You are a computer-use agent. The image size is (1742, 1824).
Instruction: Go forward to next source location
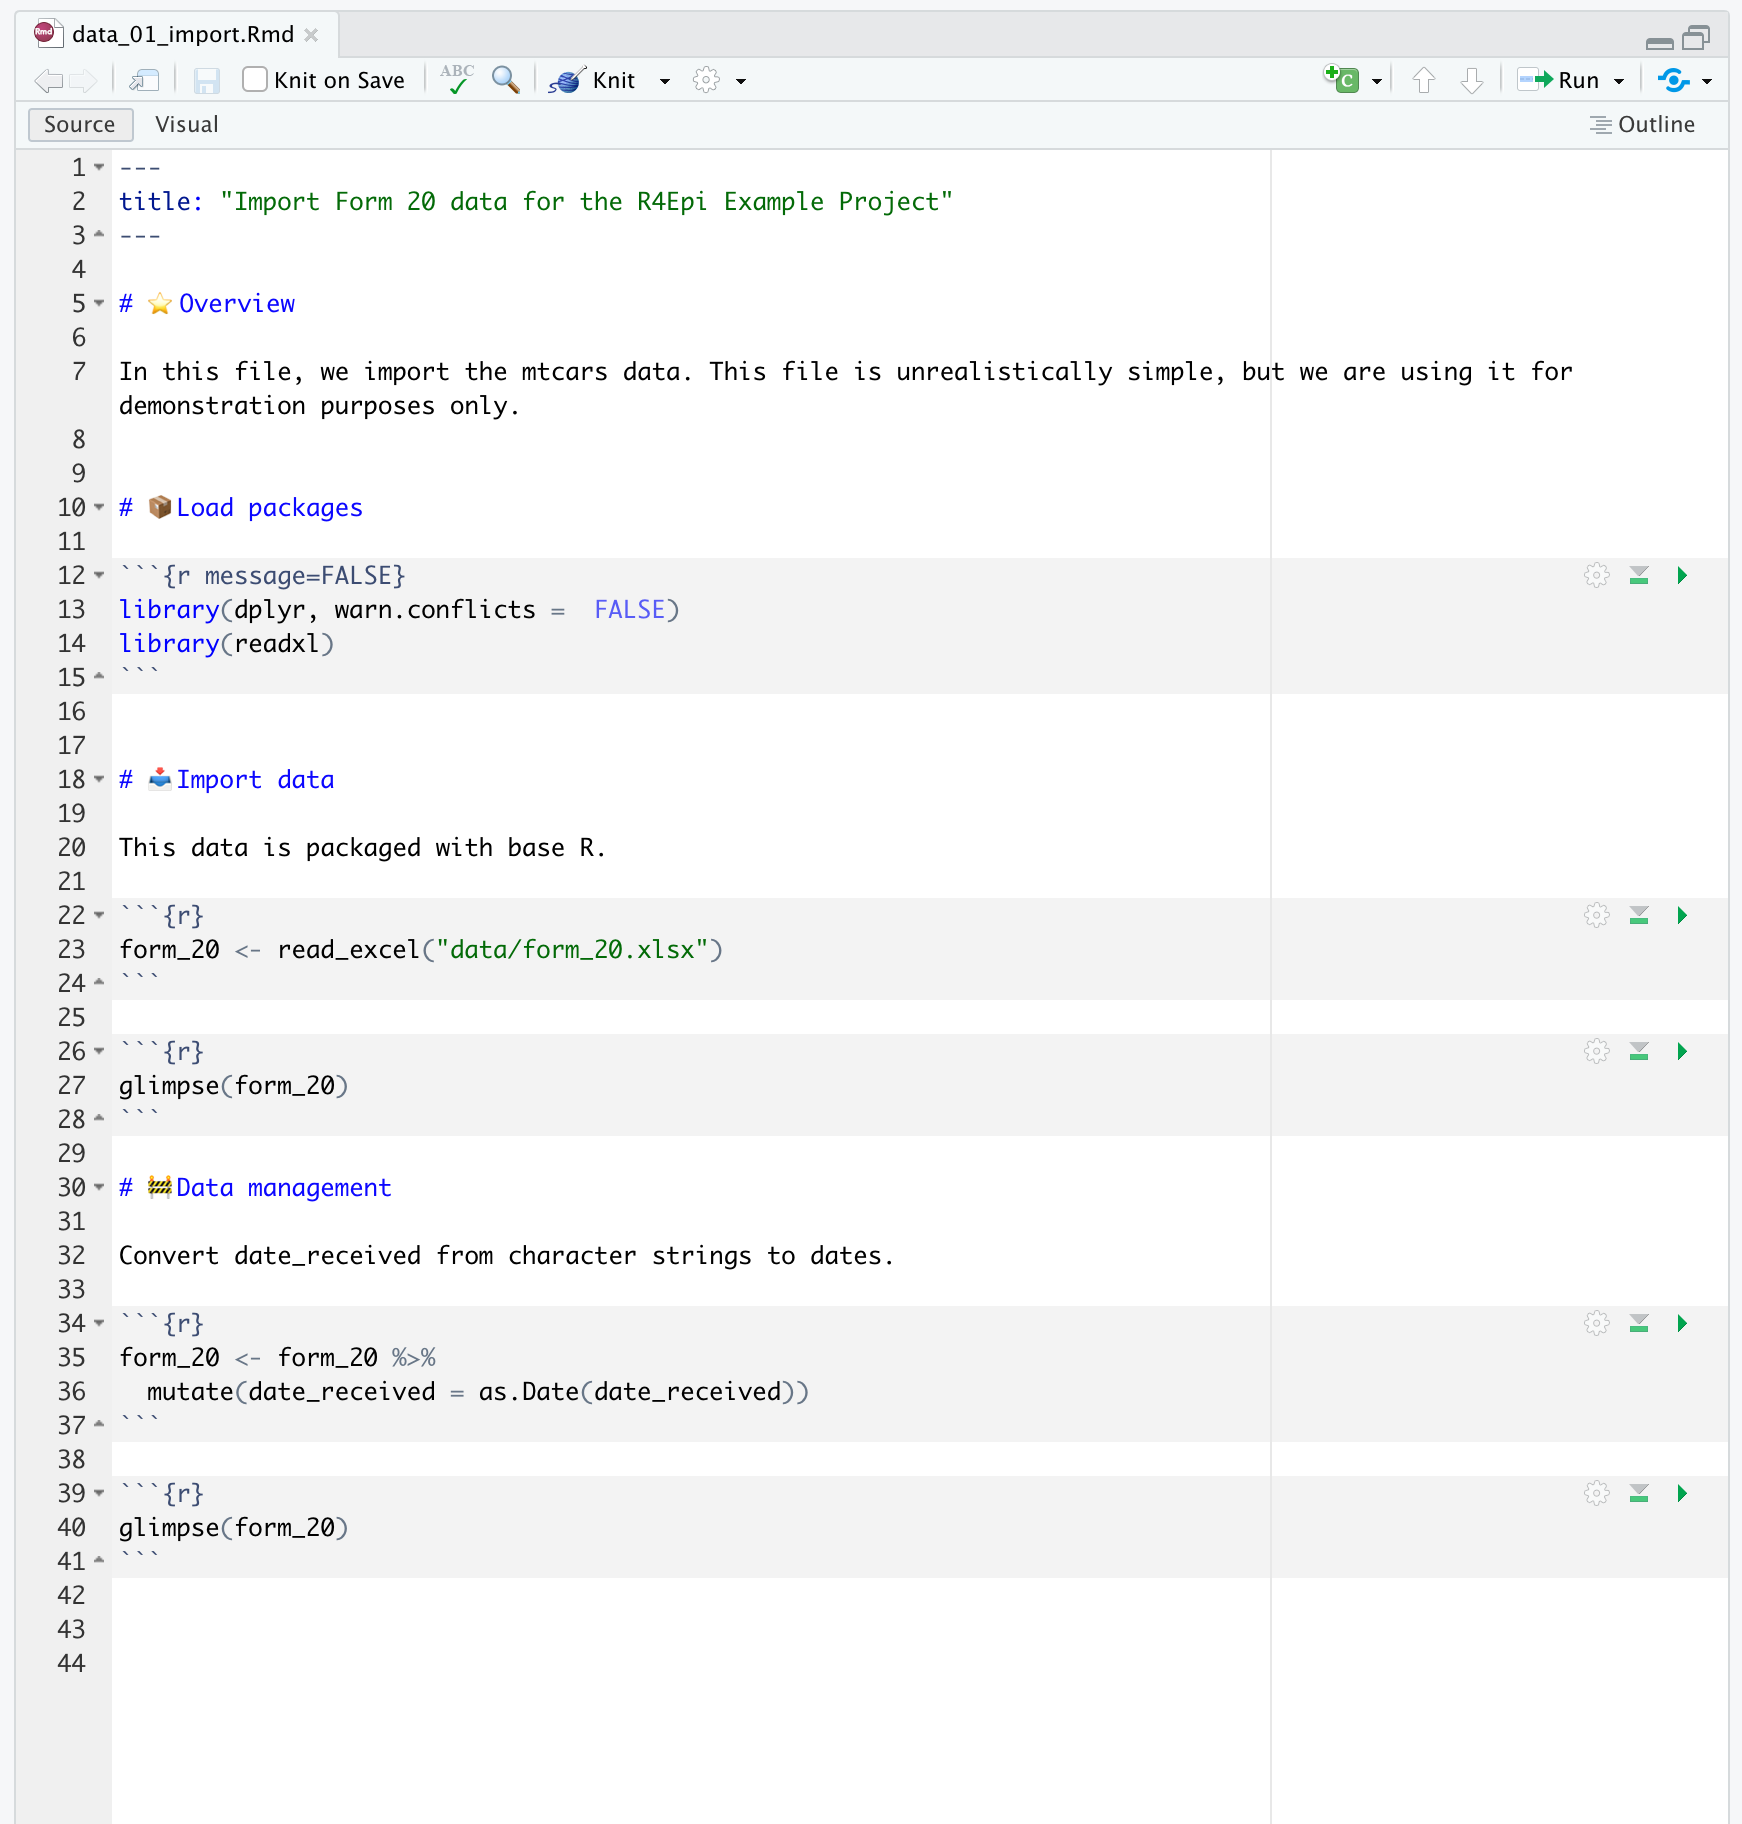coord(84,81)
